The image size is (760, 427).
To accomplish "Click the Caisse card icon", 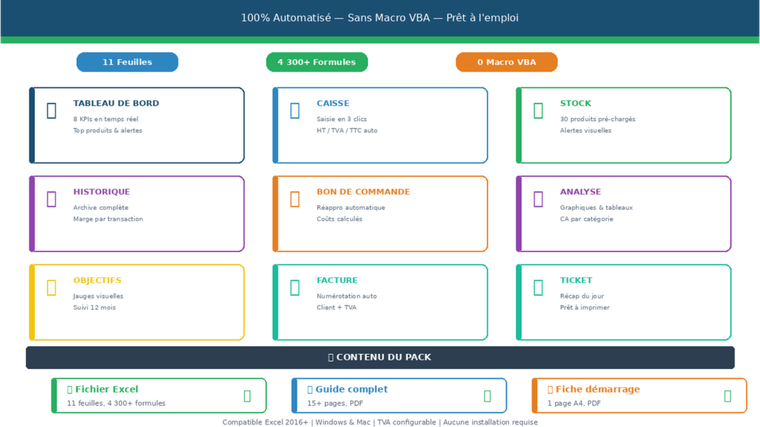I will (295, 110).
